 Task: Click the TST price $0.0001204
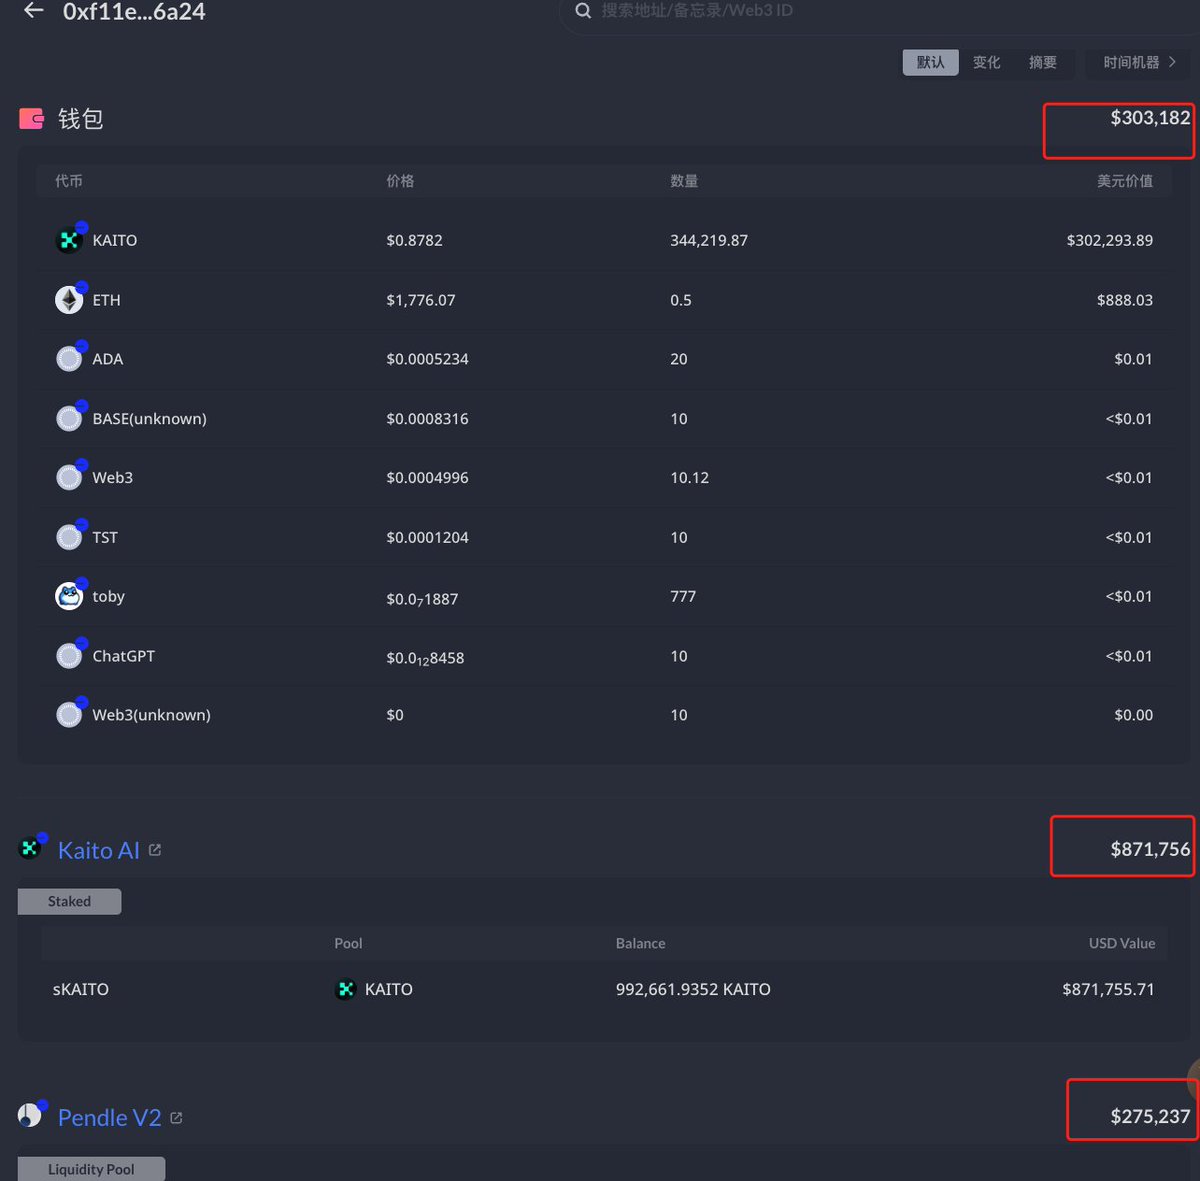point(427,537)
